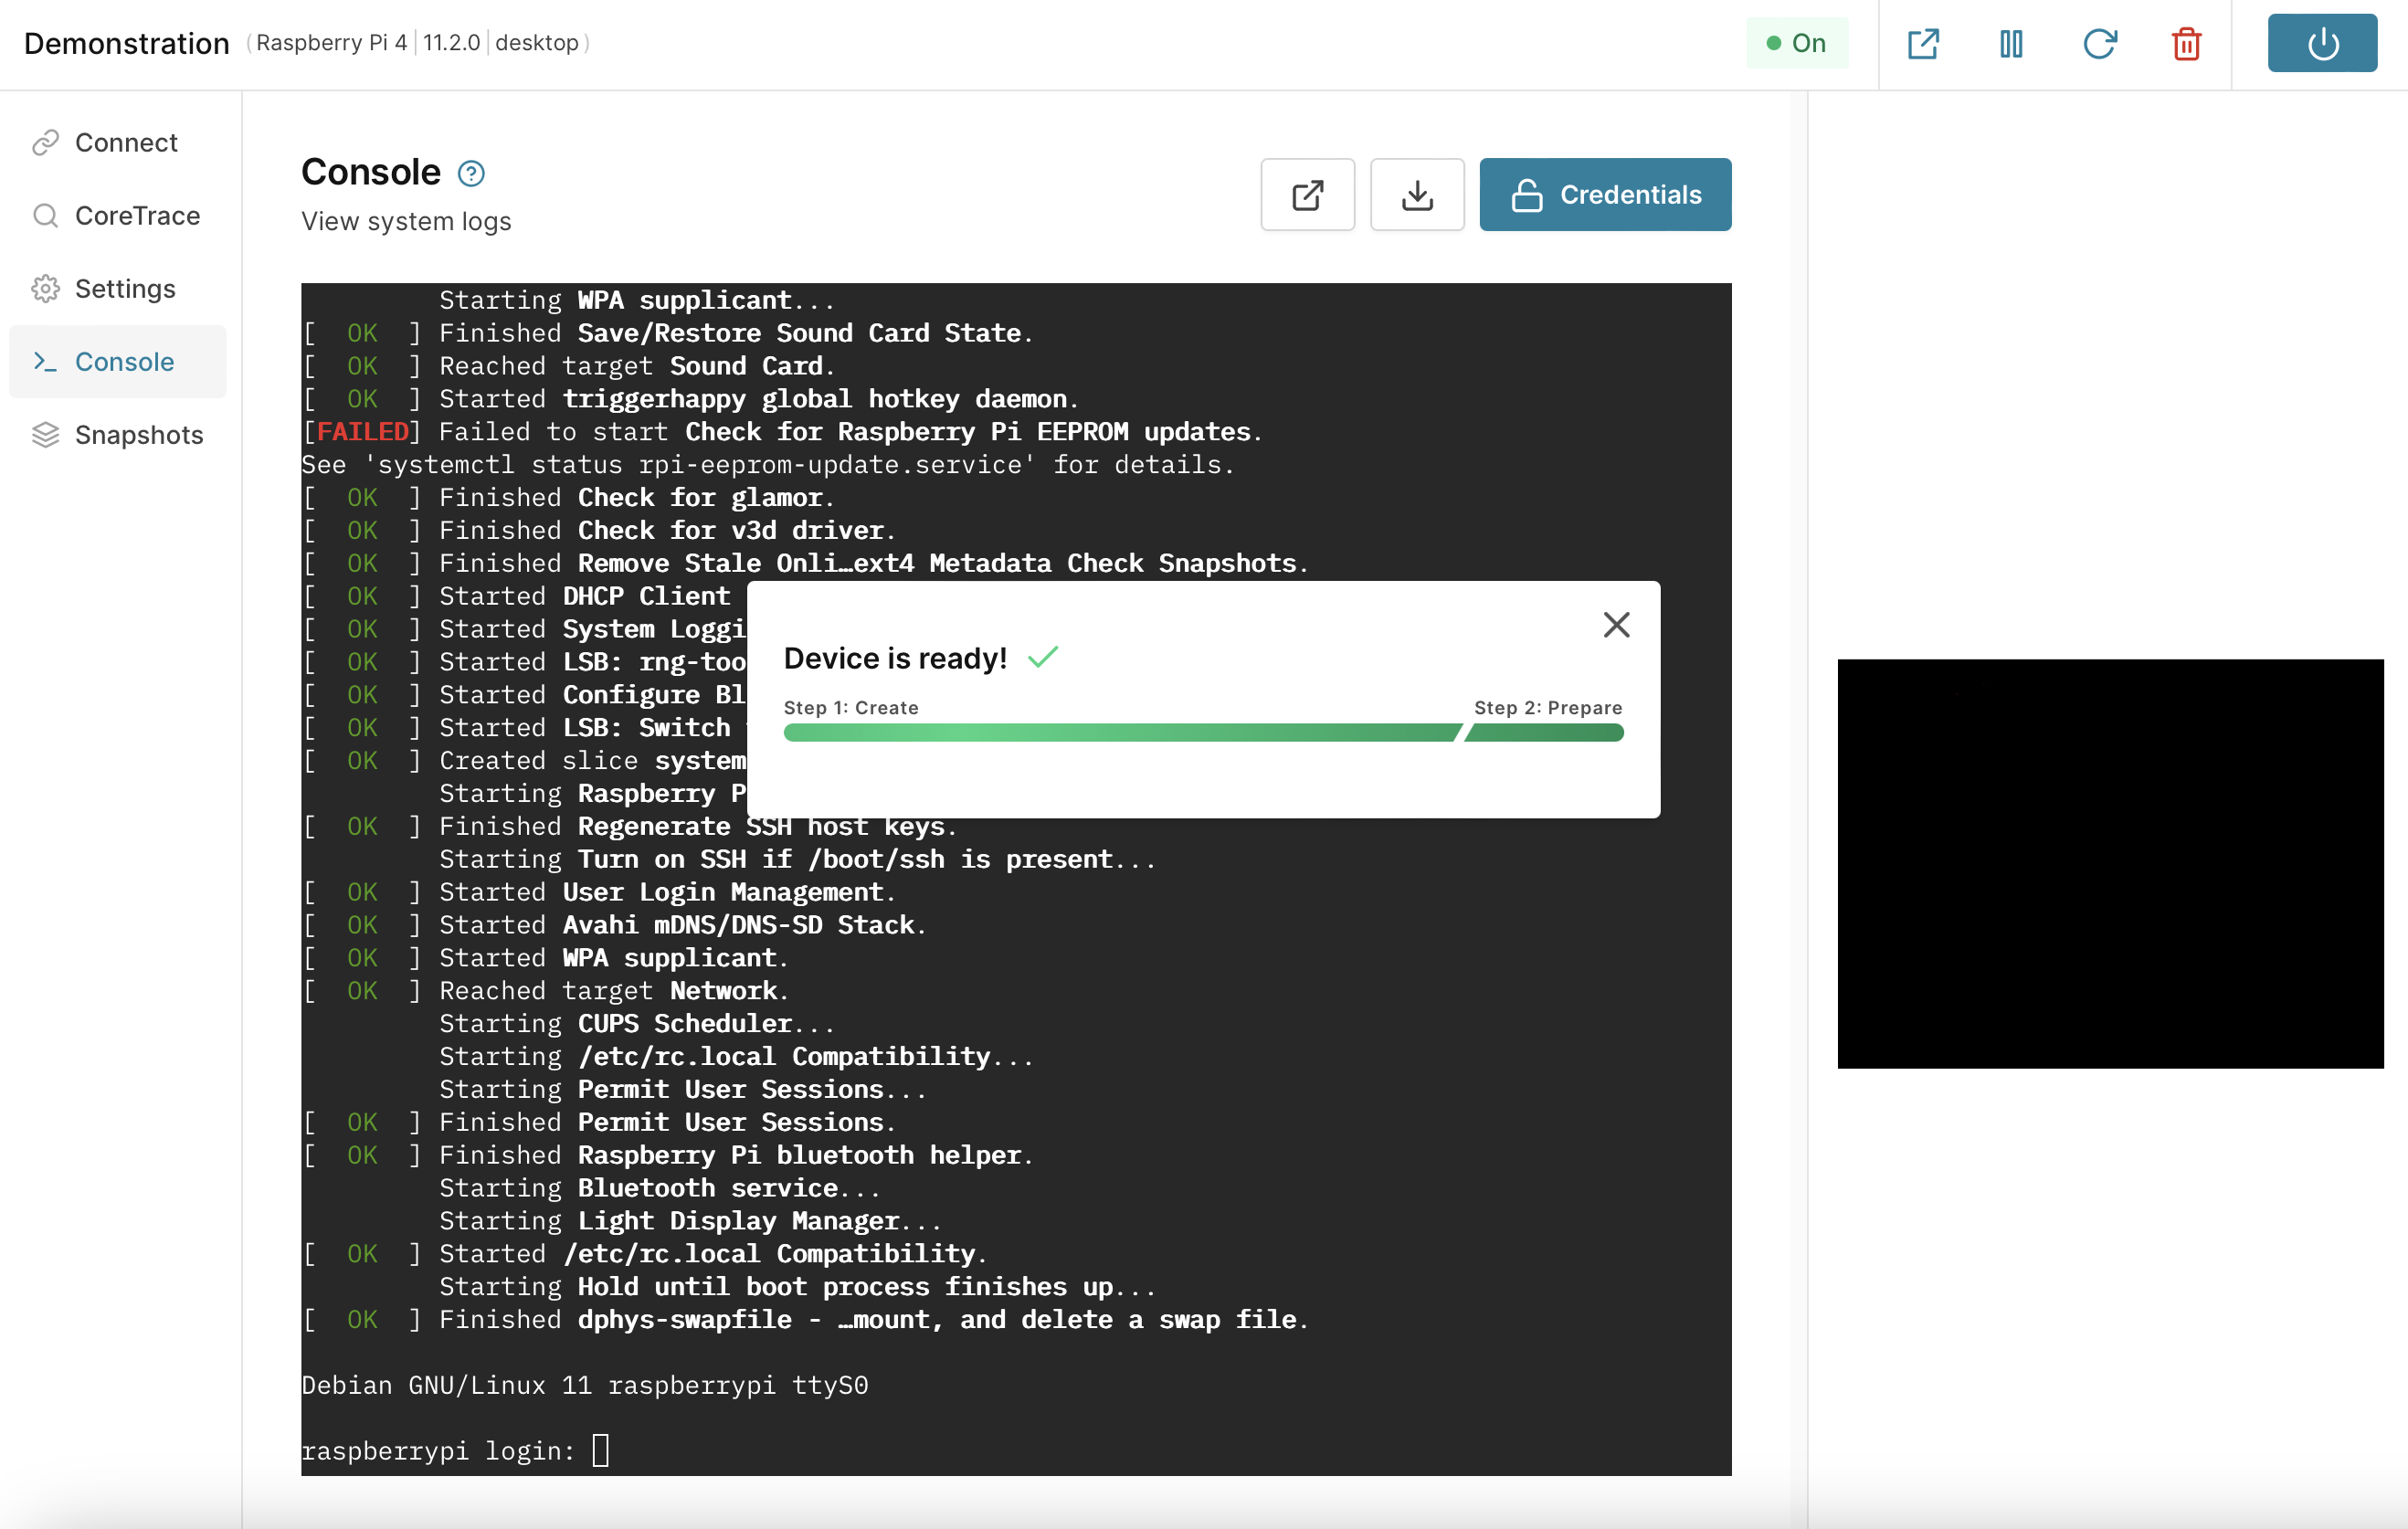Select Step 2 Prepare progress bar
2408x1529 pixels.
pyautogui.click(x=1547, y=732)
